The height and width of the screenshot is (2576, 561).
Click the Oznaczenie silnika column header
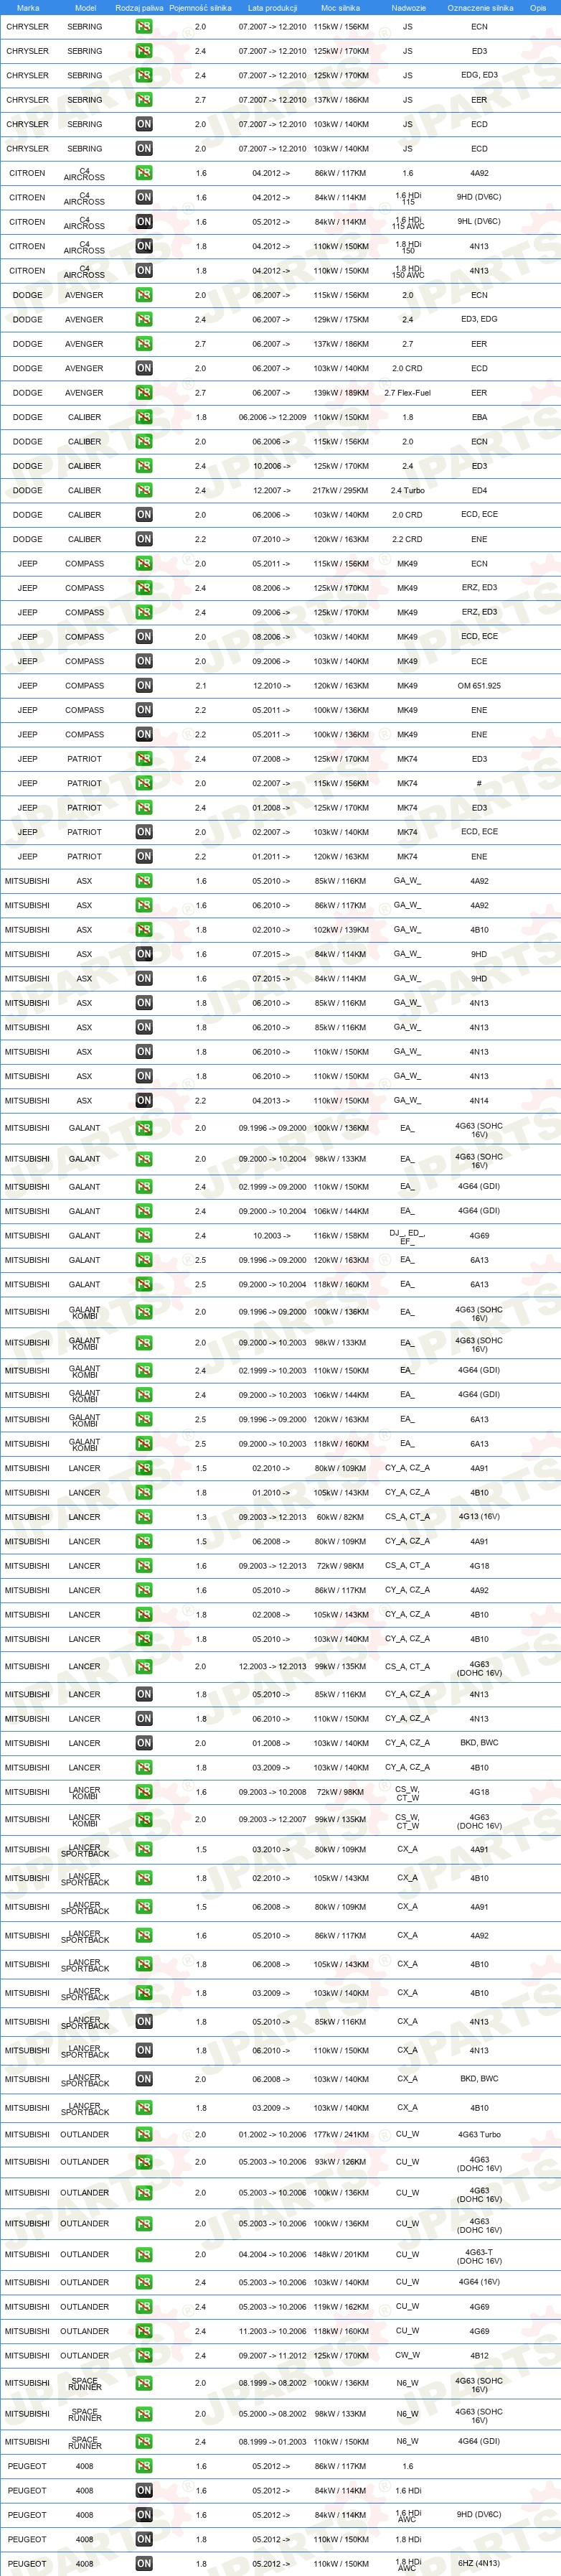480,7
